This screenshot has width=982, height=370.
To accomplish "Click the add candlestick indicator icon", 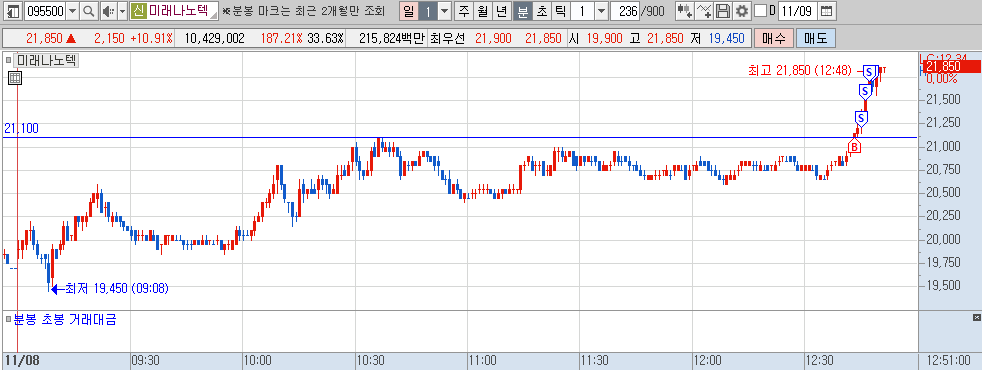I will (685, 11).
